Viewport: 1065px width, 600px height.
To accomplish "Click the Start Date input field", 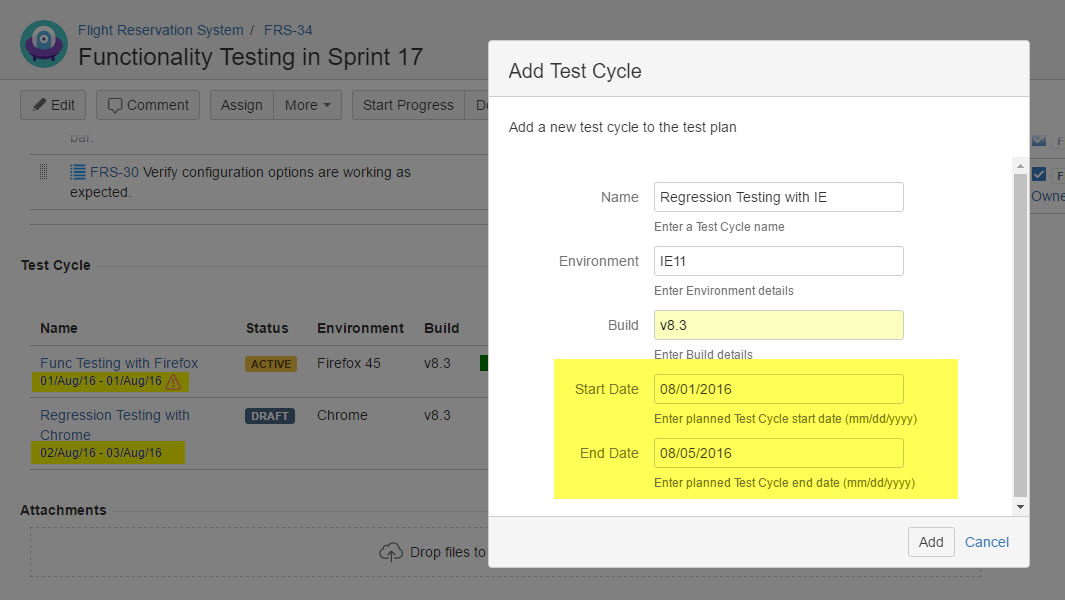I will (x=778, y=389).
